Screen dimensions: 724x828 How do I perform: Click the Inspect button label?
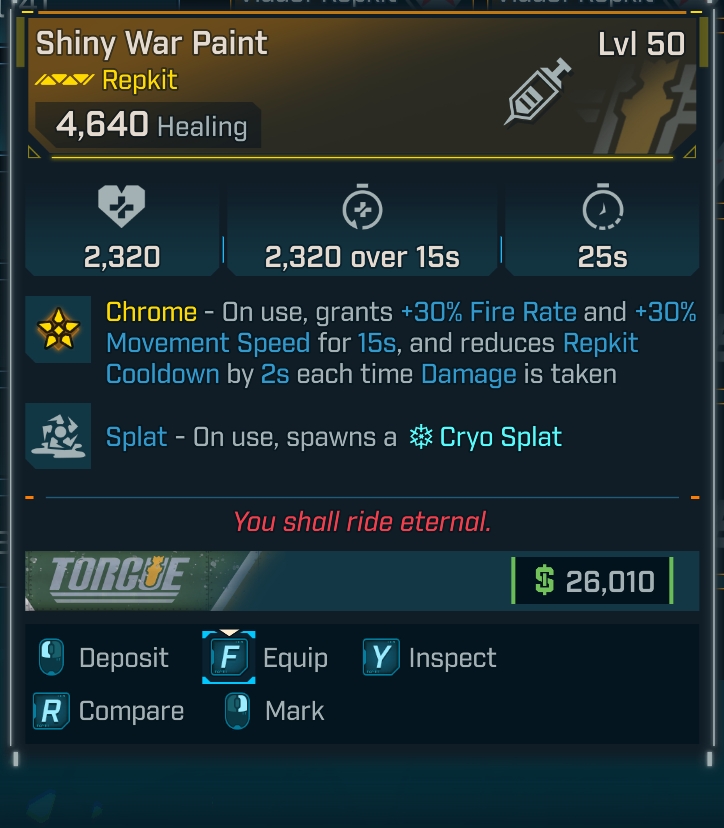(452, 658)
